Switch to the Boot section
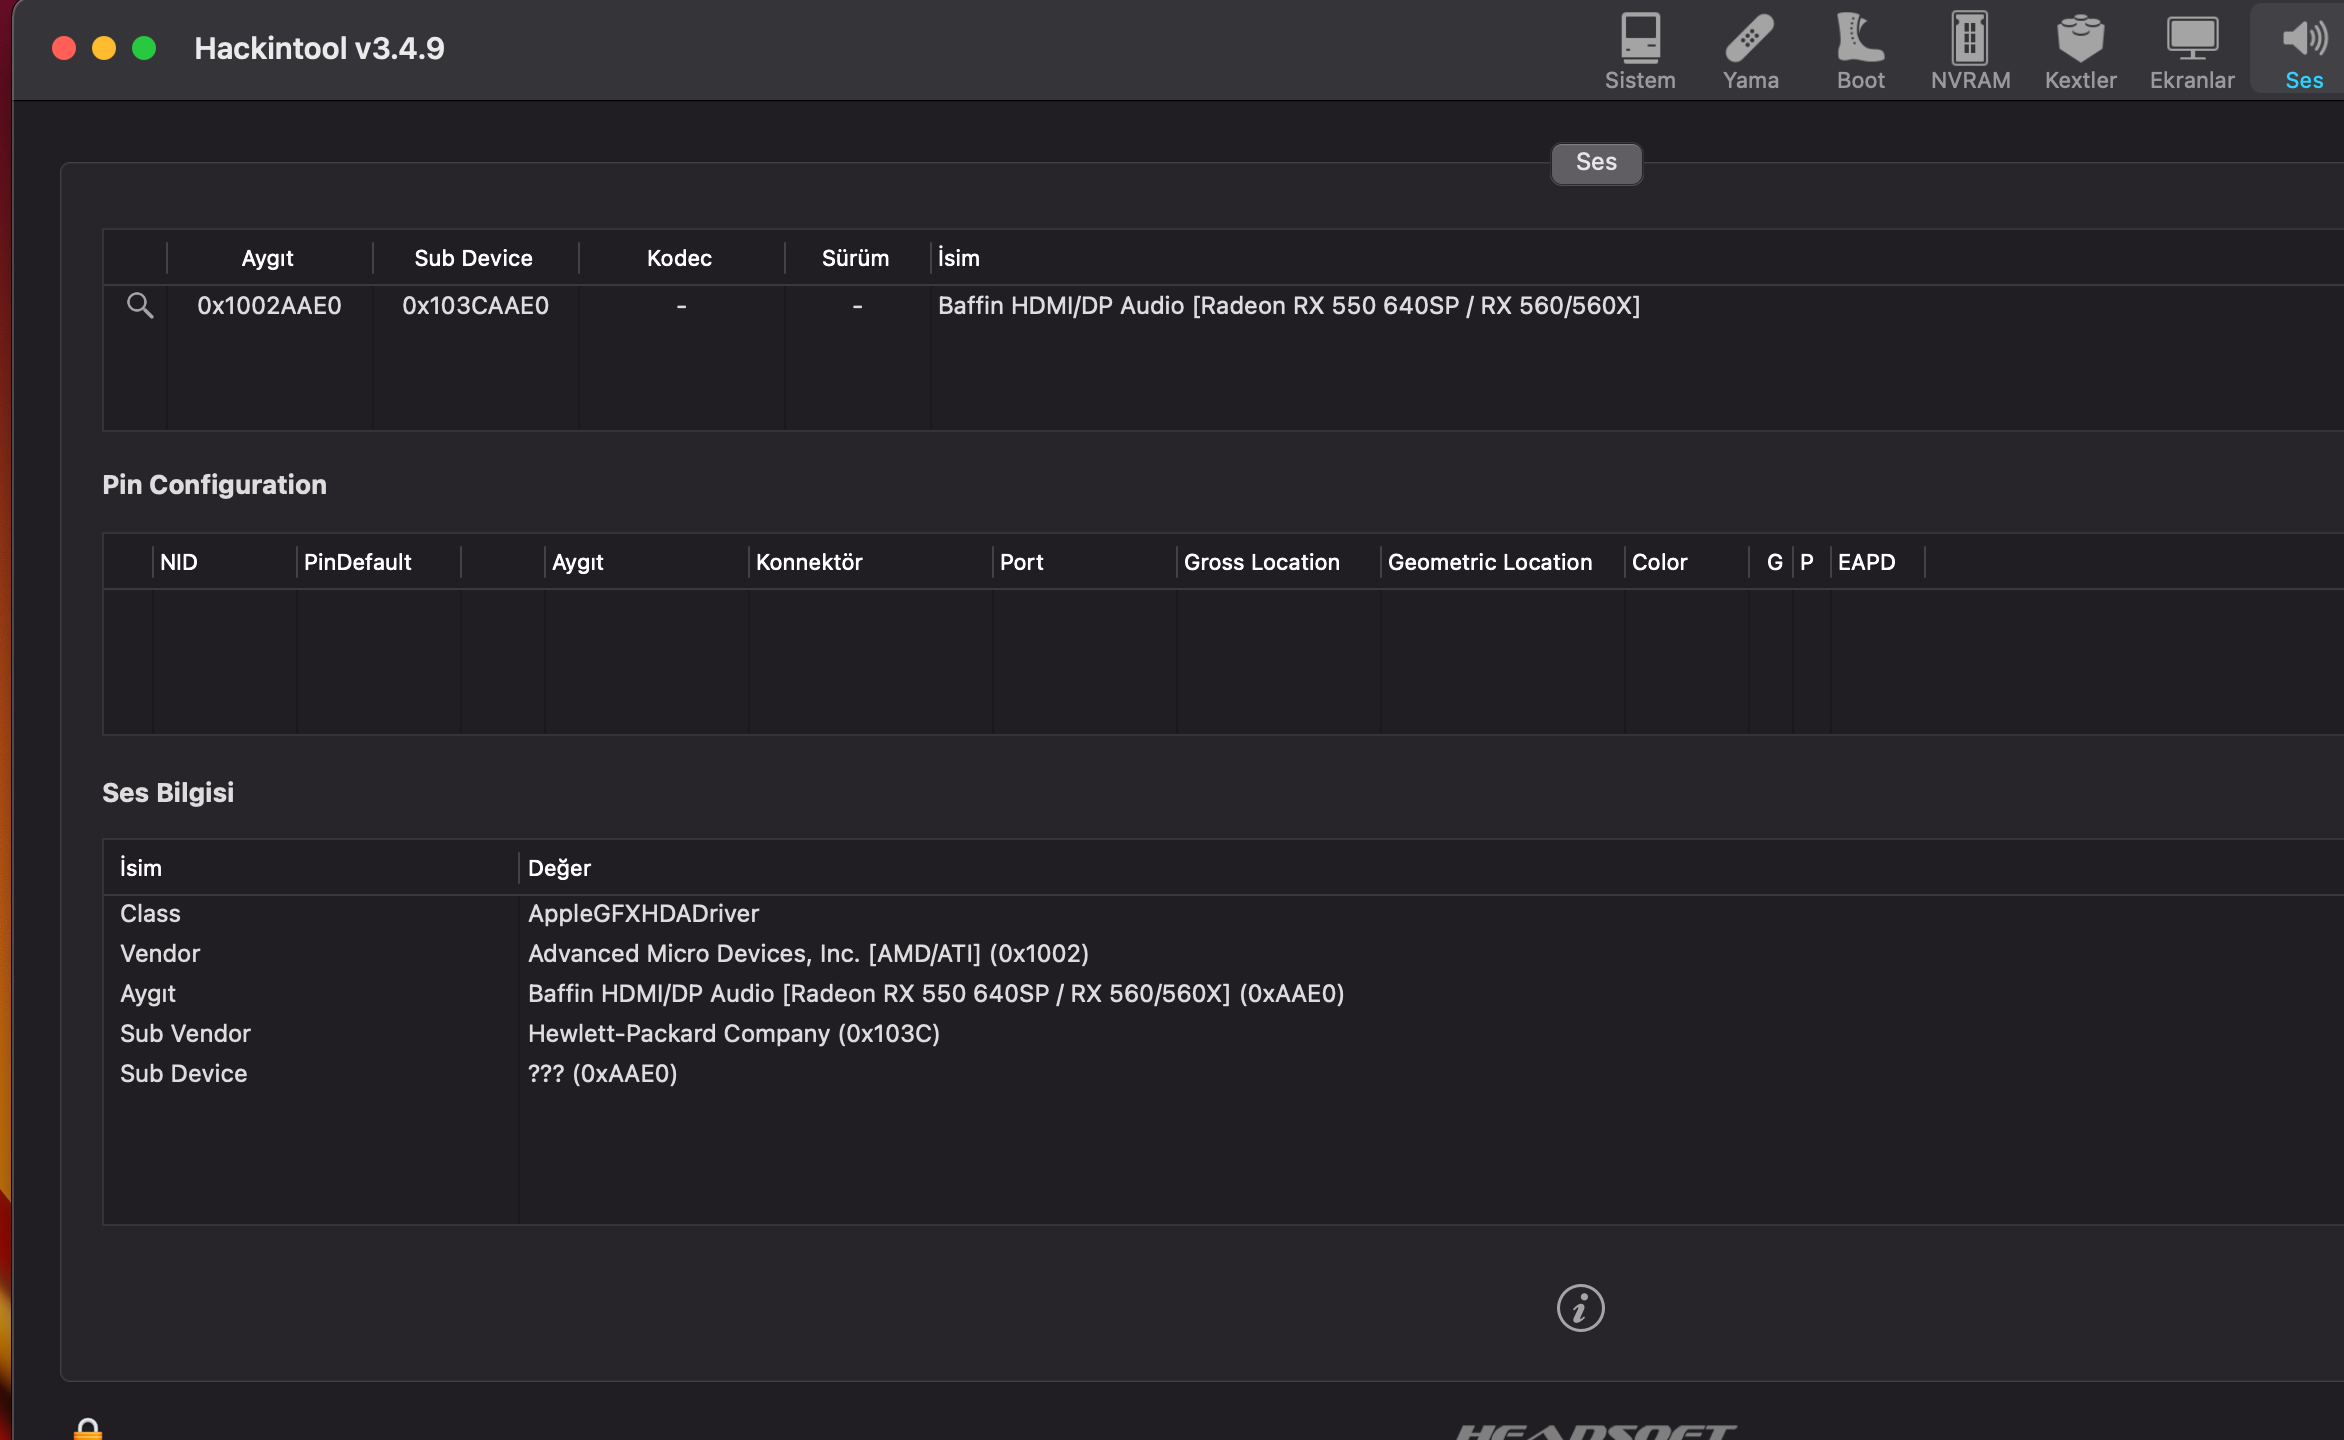This screenshot has width=2344, height=1440. pos(1860,52)
